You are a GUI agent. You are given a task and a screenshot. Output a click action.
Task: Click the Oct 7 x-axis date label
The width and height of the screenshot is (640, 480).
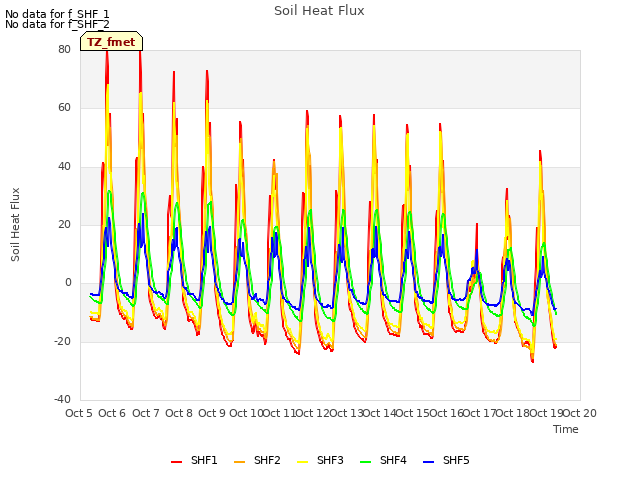point(146,413)
